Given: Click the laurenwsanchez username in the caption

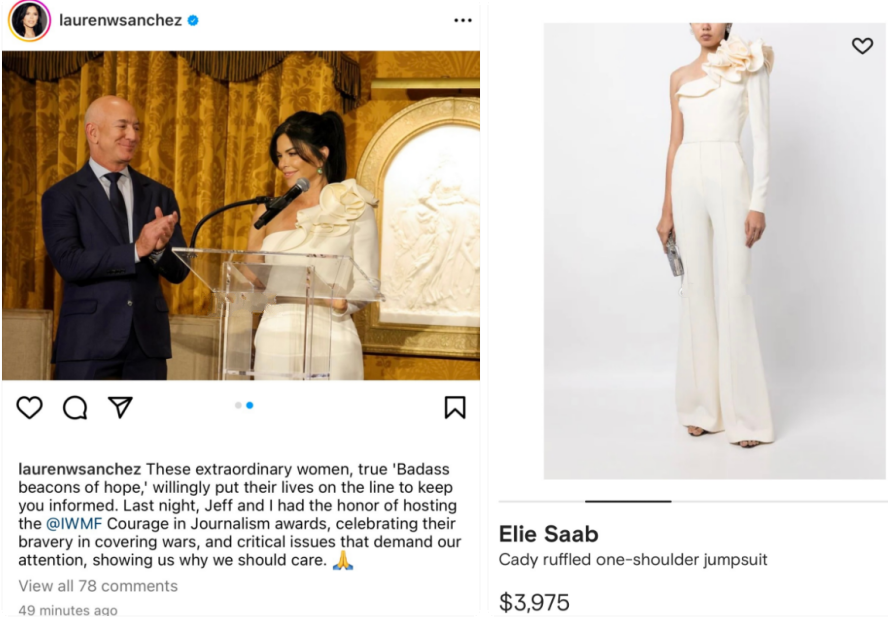Looking at the screenshot, I should coord(80,469).
